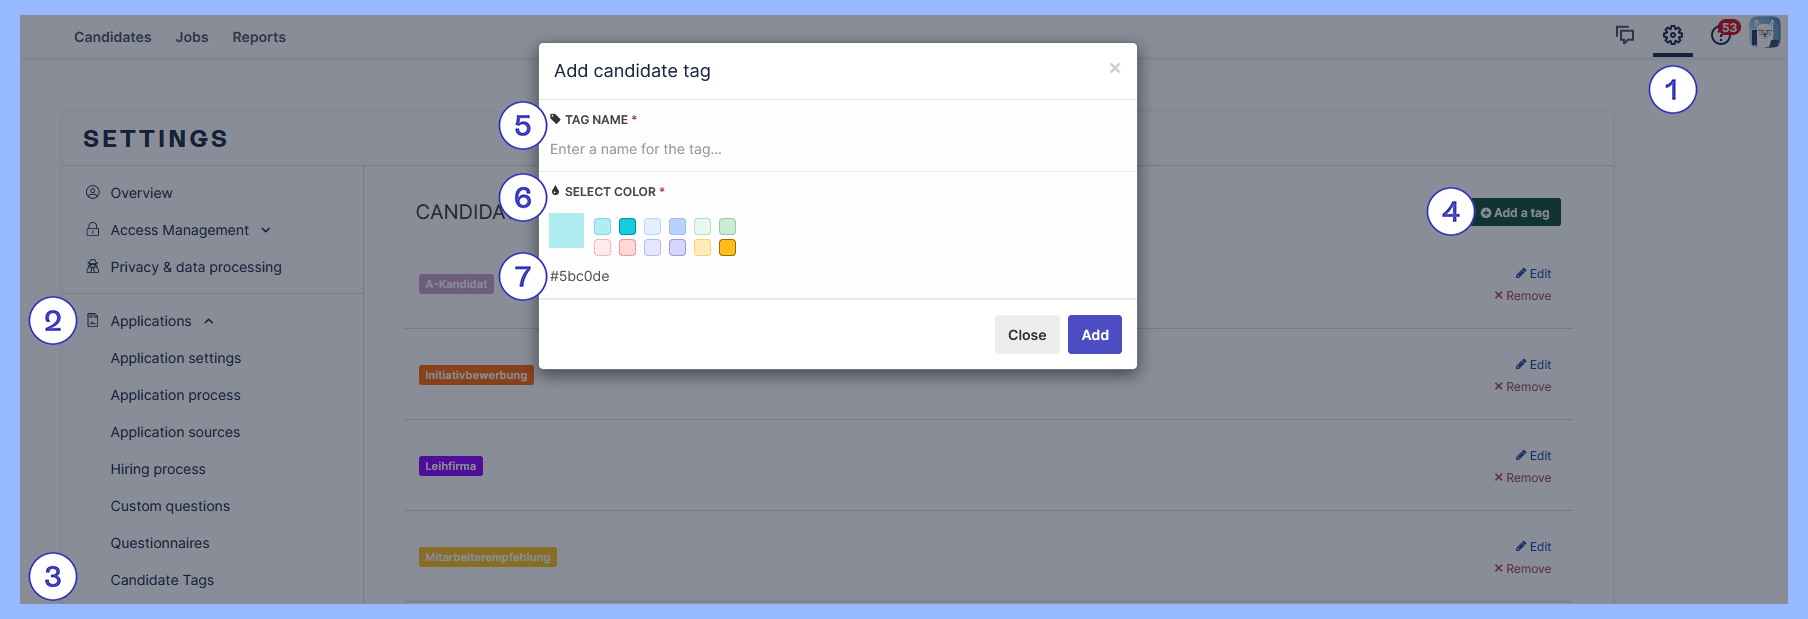Open the Jobs menu item
The height and width of the screenshot is (619, 1808).
pos(192,37)
